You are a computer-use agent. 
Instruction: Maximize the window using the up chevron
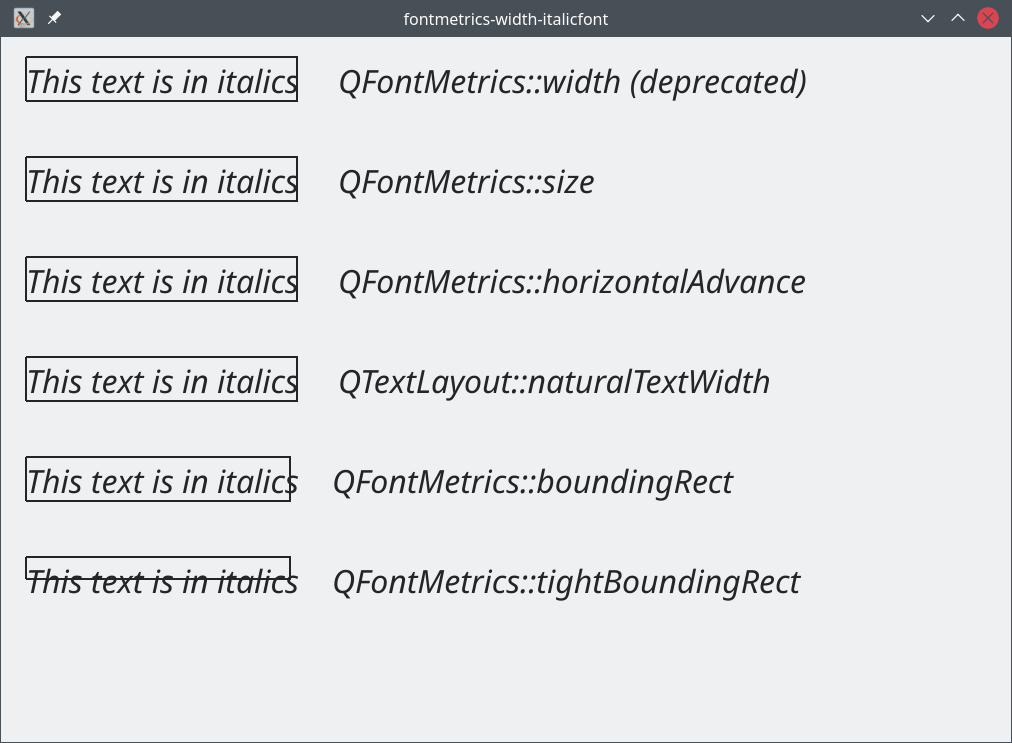[x=958, y=18]
